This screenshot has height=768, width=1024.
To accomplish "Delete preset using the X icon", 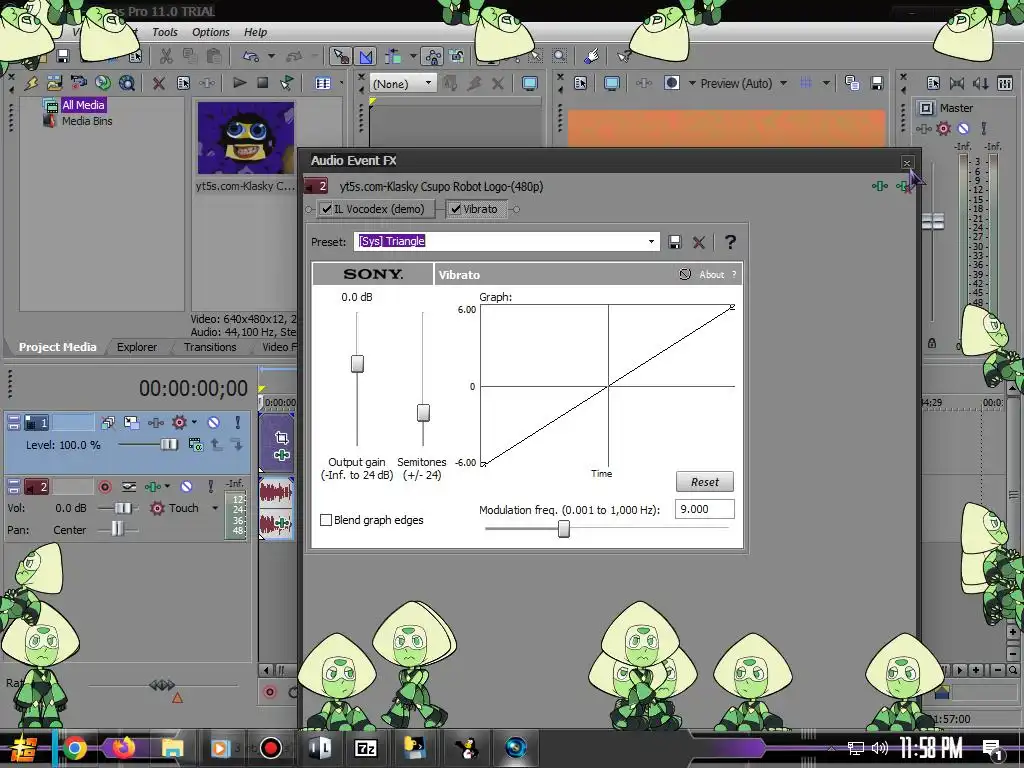I will click(x=699, y=242).
